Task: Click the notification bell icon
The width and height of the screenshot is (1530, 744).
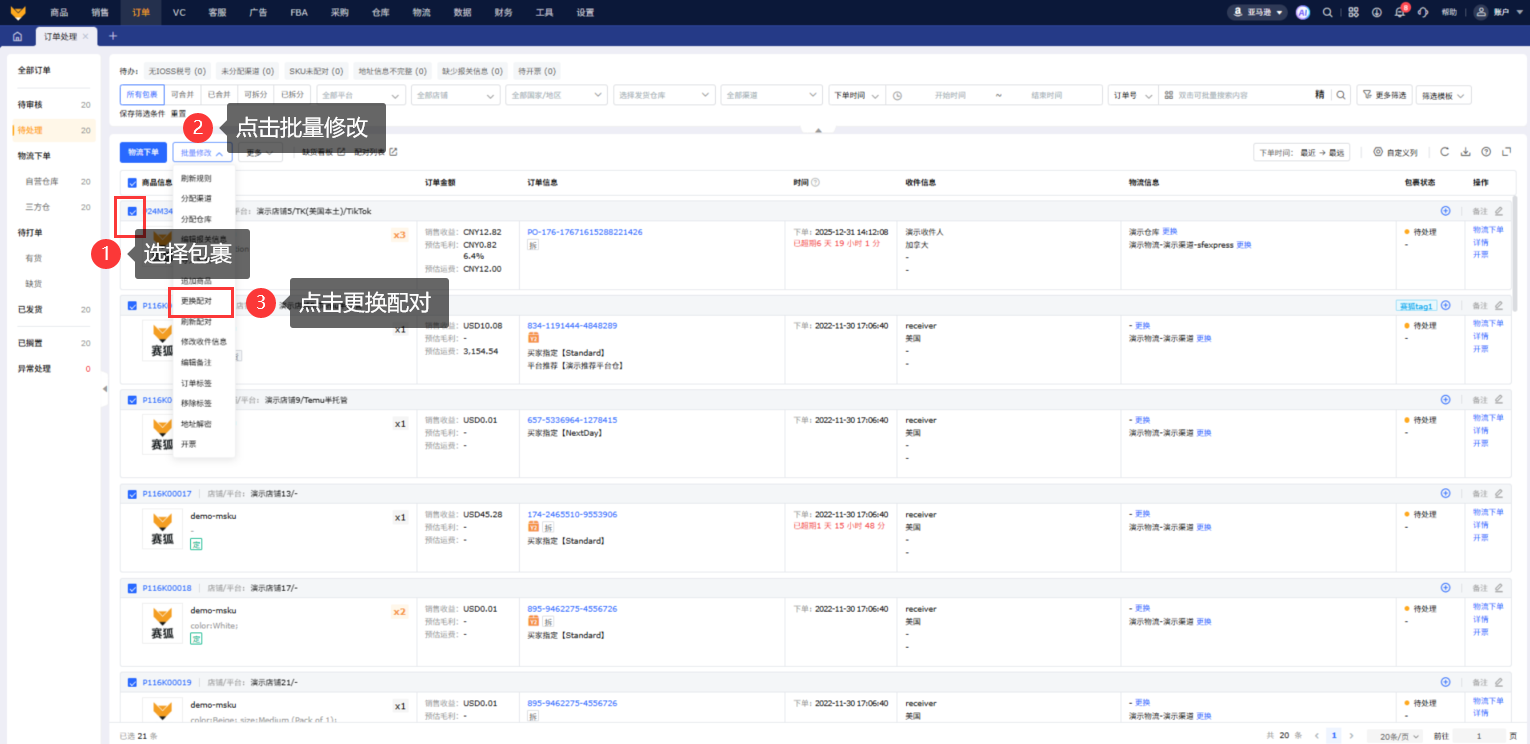Action: click(1400, 13)
